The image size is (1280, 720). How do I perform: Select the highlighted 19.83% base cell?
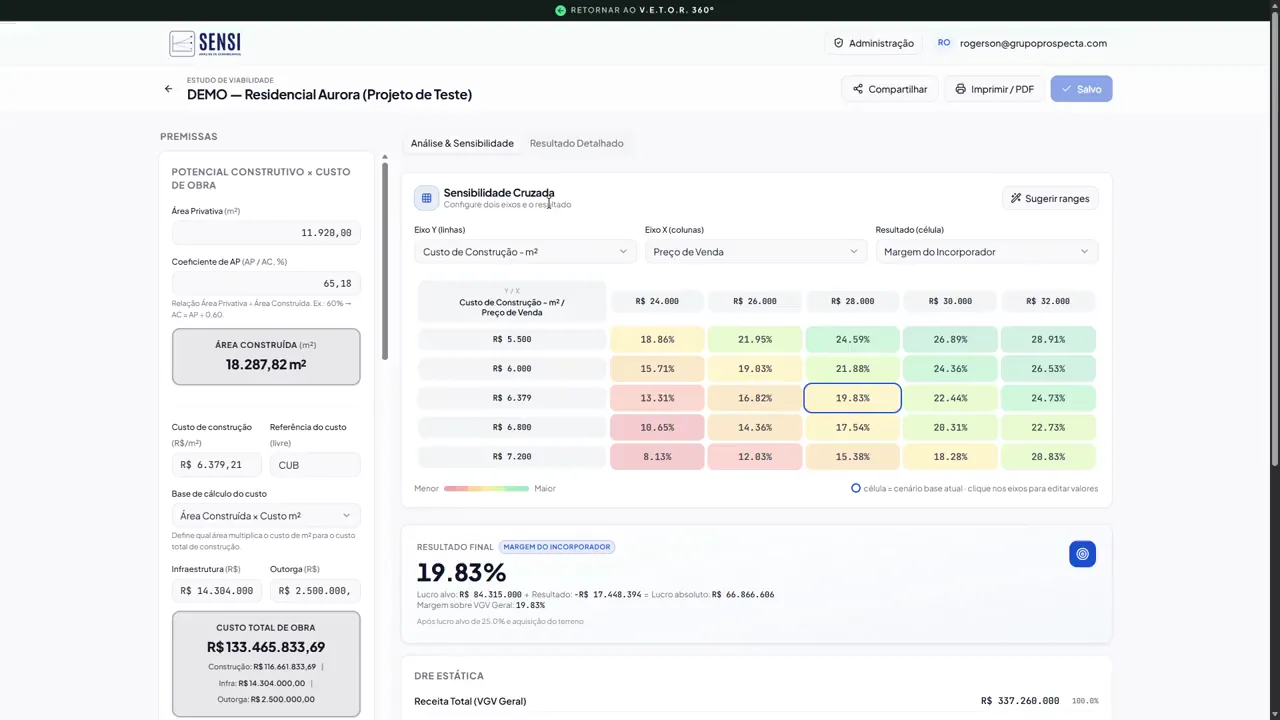[852, 398]
